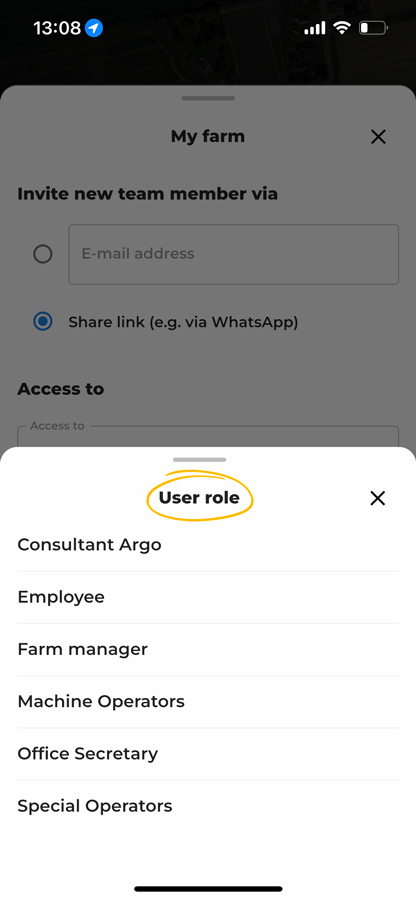Select Office Secretary as user role
416x900 pixels.
208,754
